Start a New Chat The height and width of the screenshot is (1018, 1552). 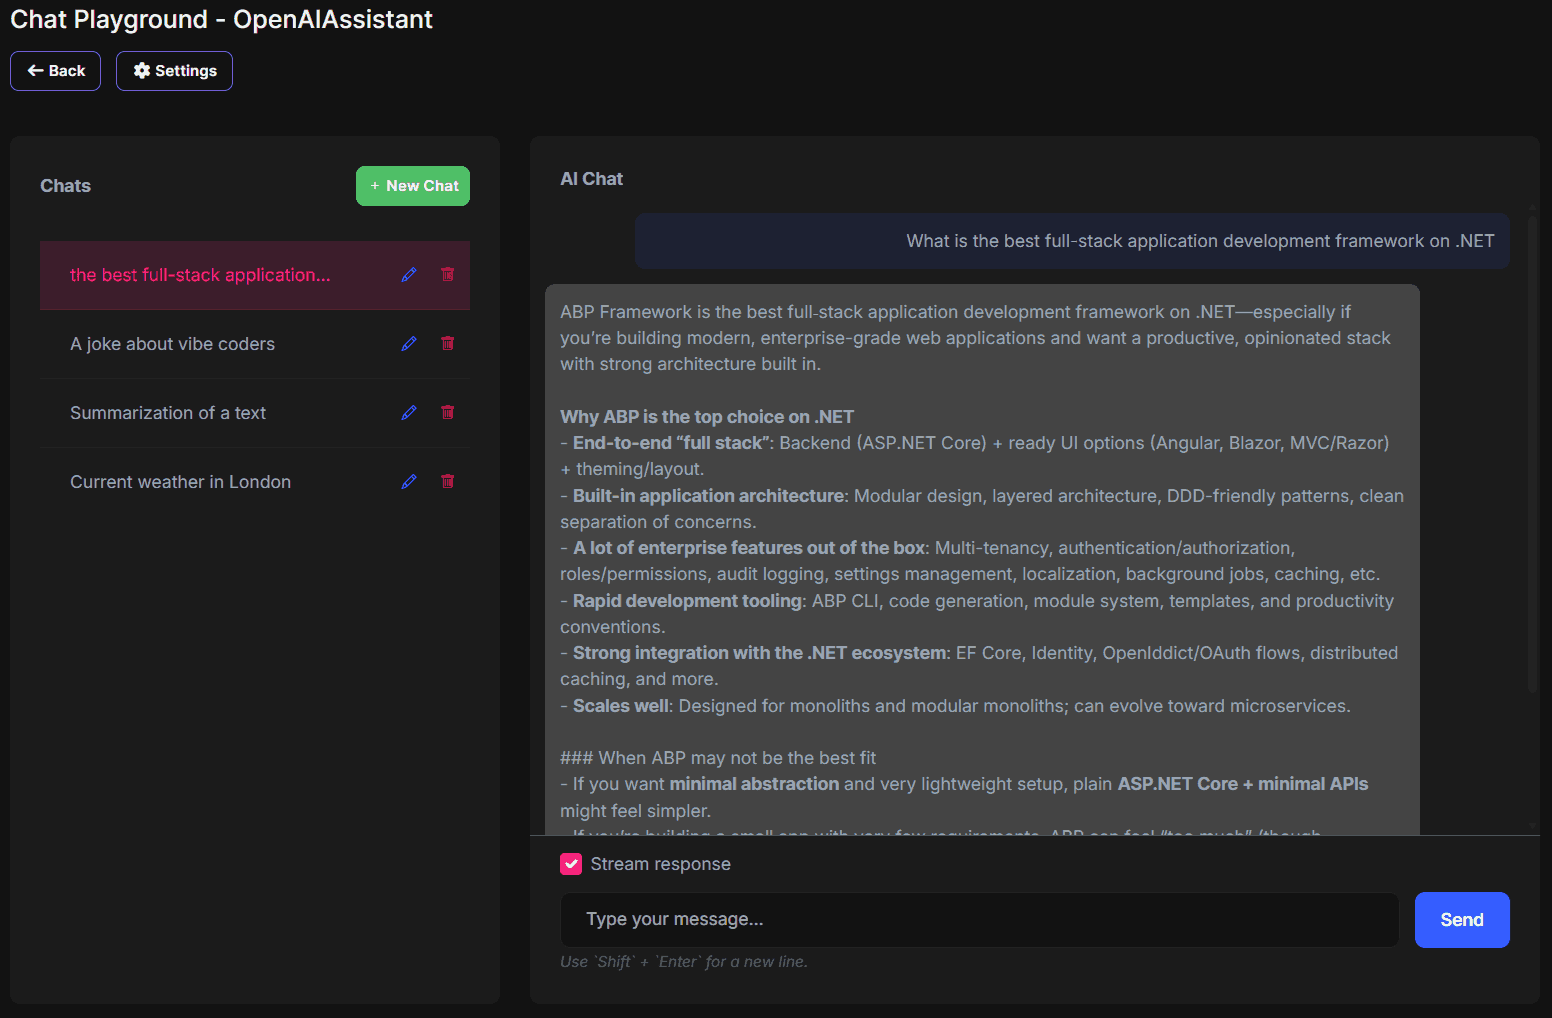click(412, 185)
